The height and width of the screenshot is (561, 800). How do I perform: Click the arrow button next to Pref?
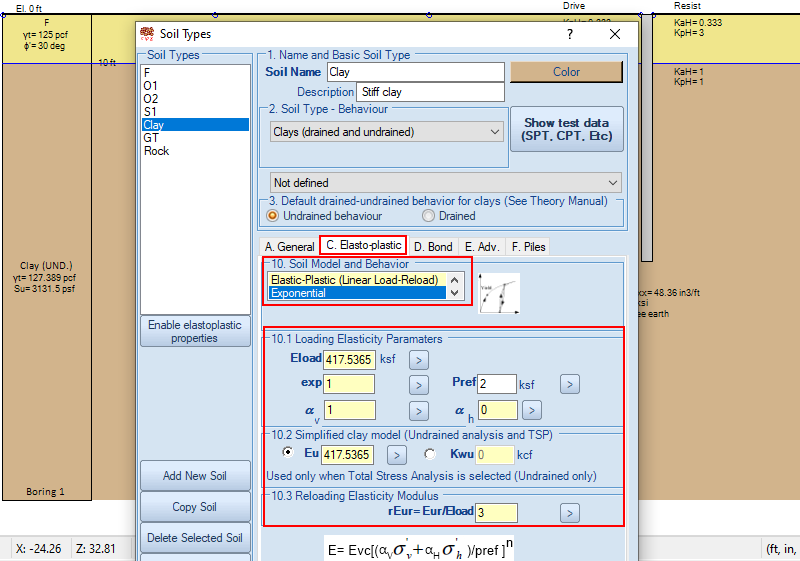(x=569, y=384)
